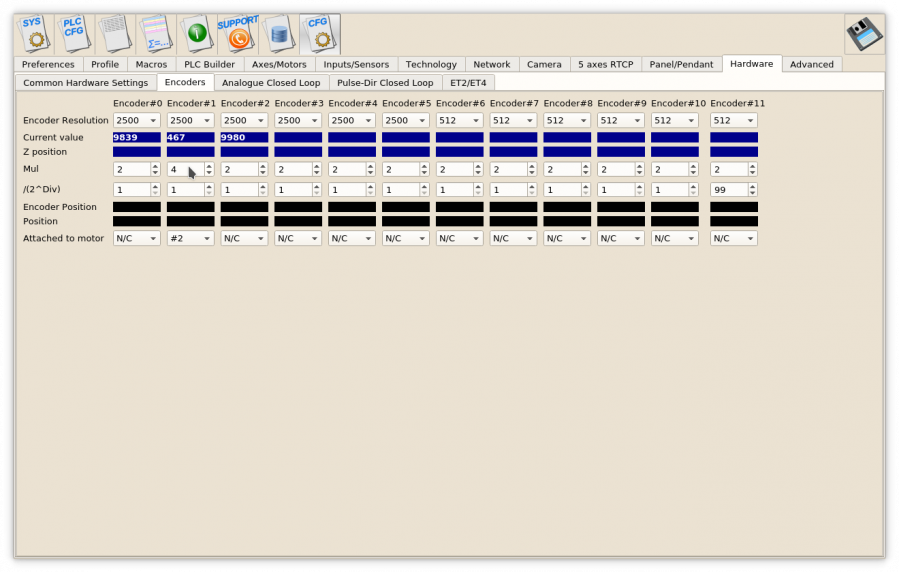Image resolution: width=899 pixels, height=572 pixels.
Task: Open the SYS settings icon
Action: 34,33
